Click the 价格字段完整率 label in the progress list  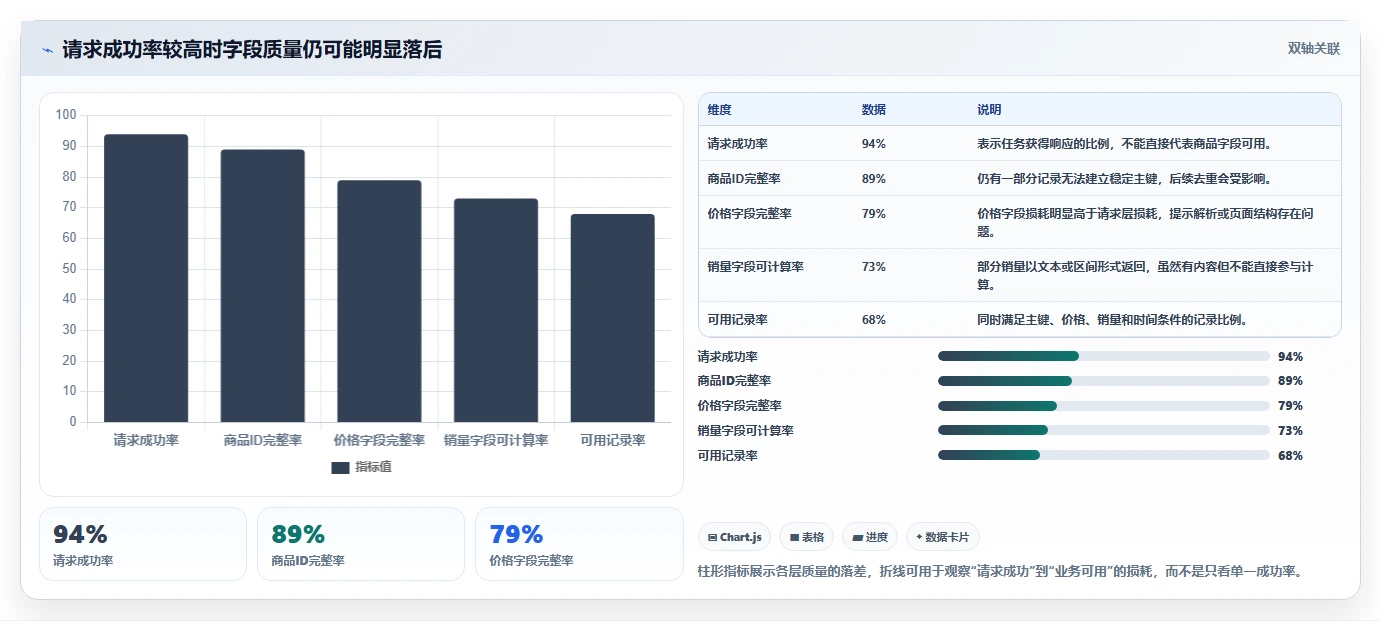(740, 406)
